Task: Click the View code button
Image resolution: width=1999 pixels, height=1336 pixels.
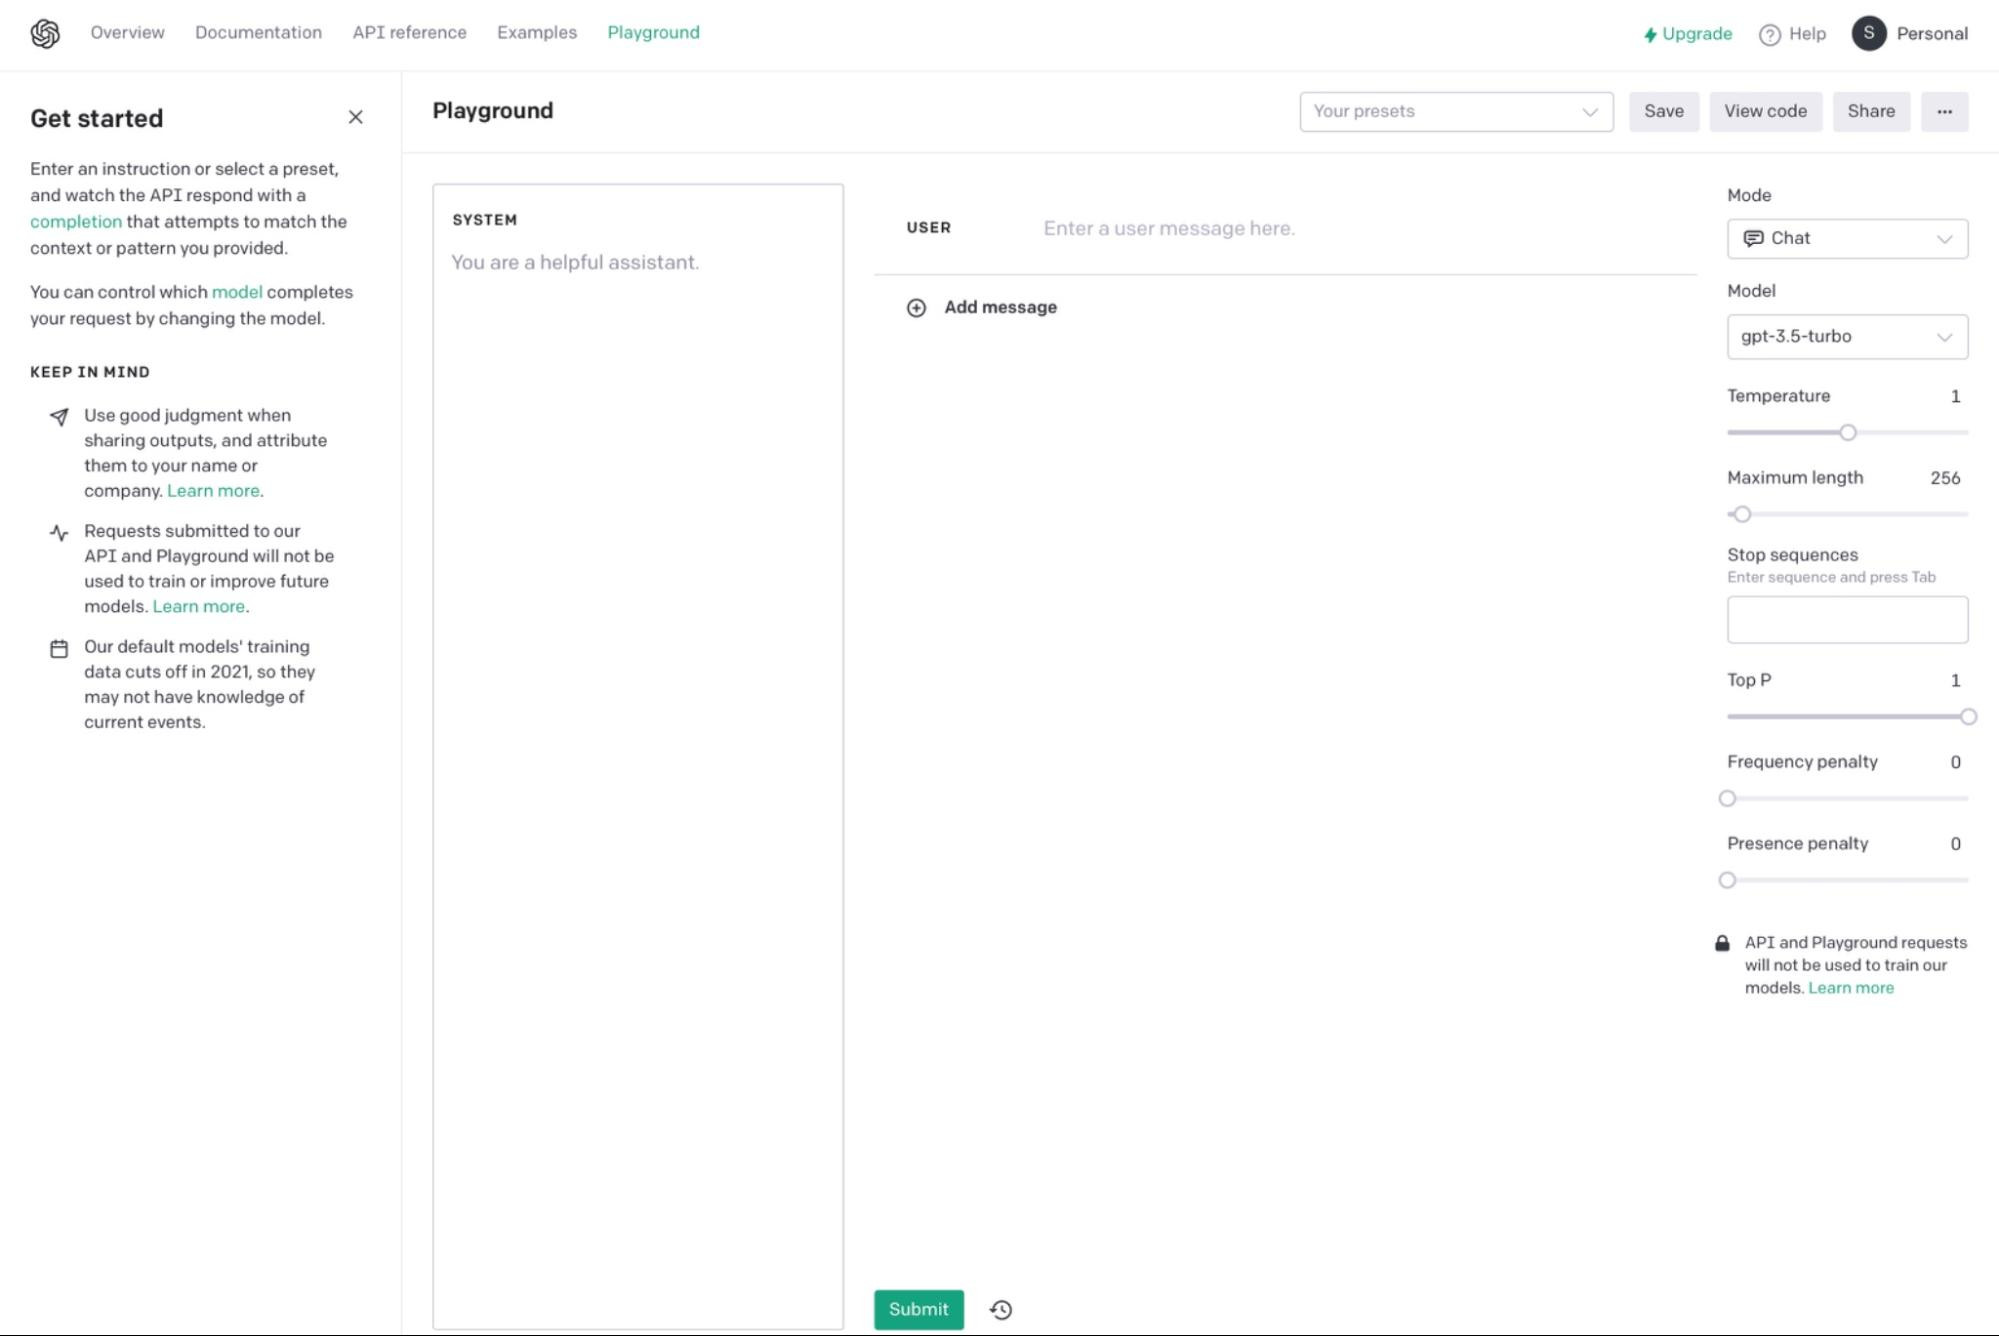Action: (1765, 111)
